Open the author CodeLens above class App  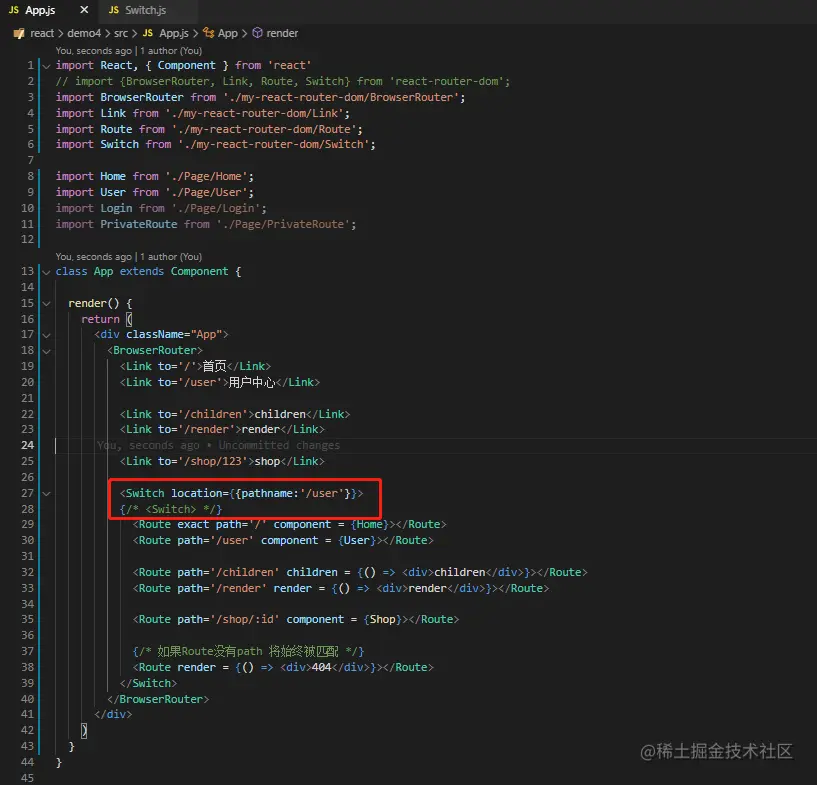(129, 256)
